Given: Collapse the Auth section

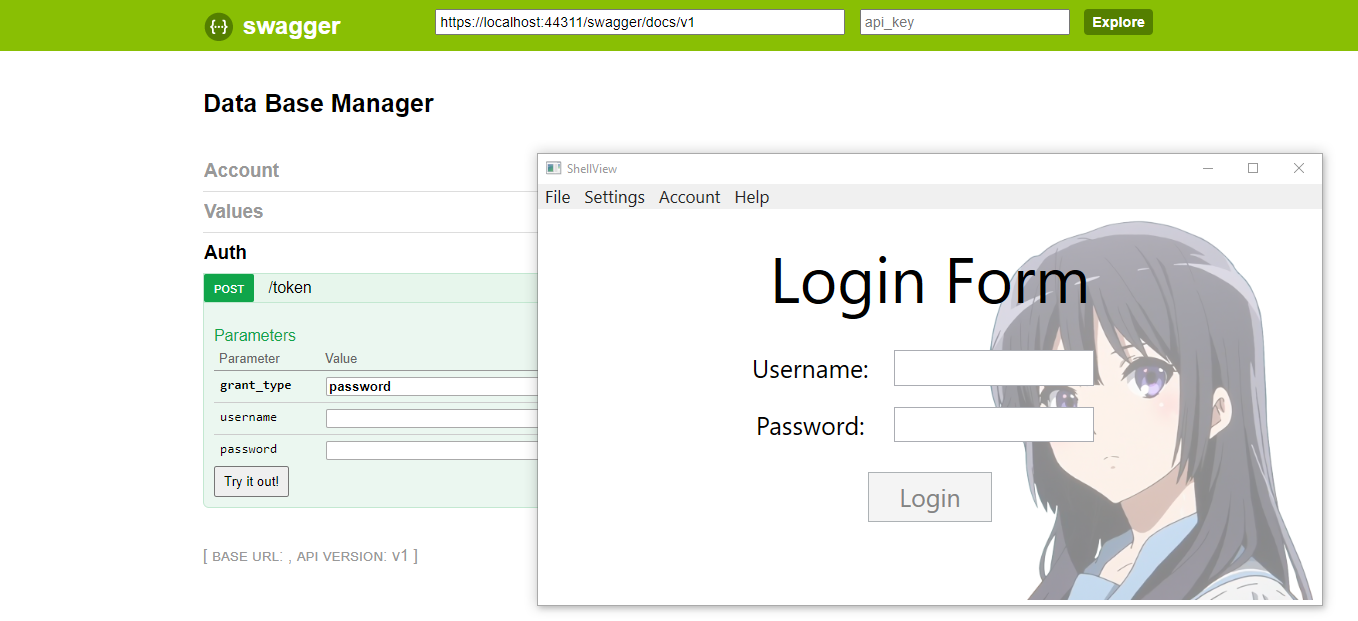Looking at the screenshot, I should (x=225, y=252).
